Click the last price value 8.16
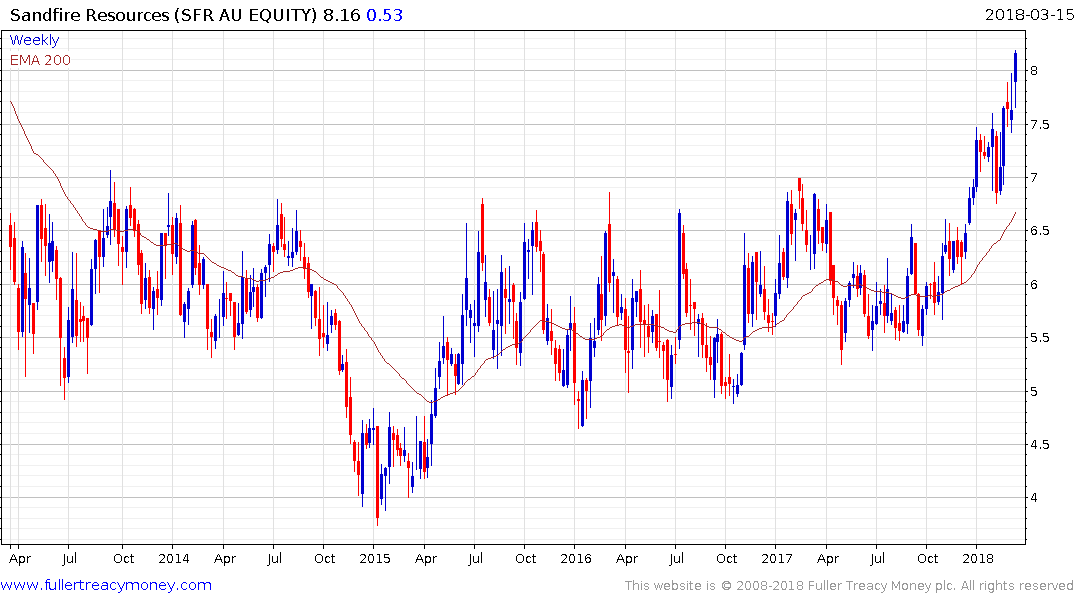The width and height of the screenshot is (1075, 600). click(341, 15)
